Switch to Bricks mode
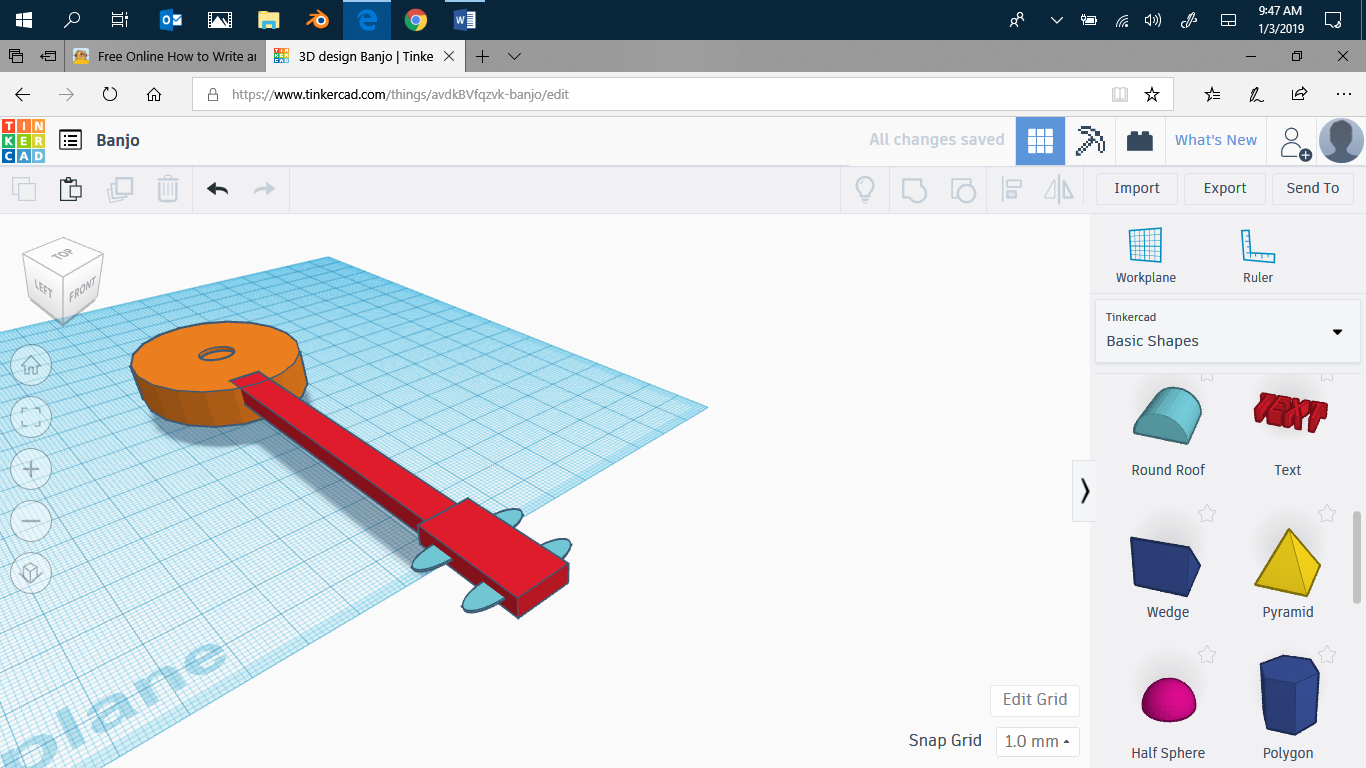The width and height of the screenshot is (1366, 768). (1139, 141)
